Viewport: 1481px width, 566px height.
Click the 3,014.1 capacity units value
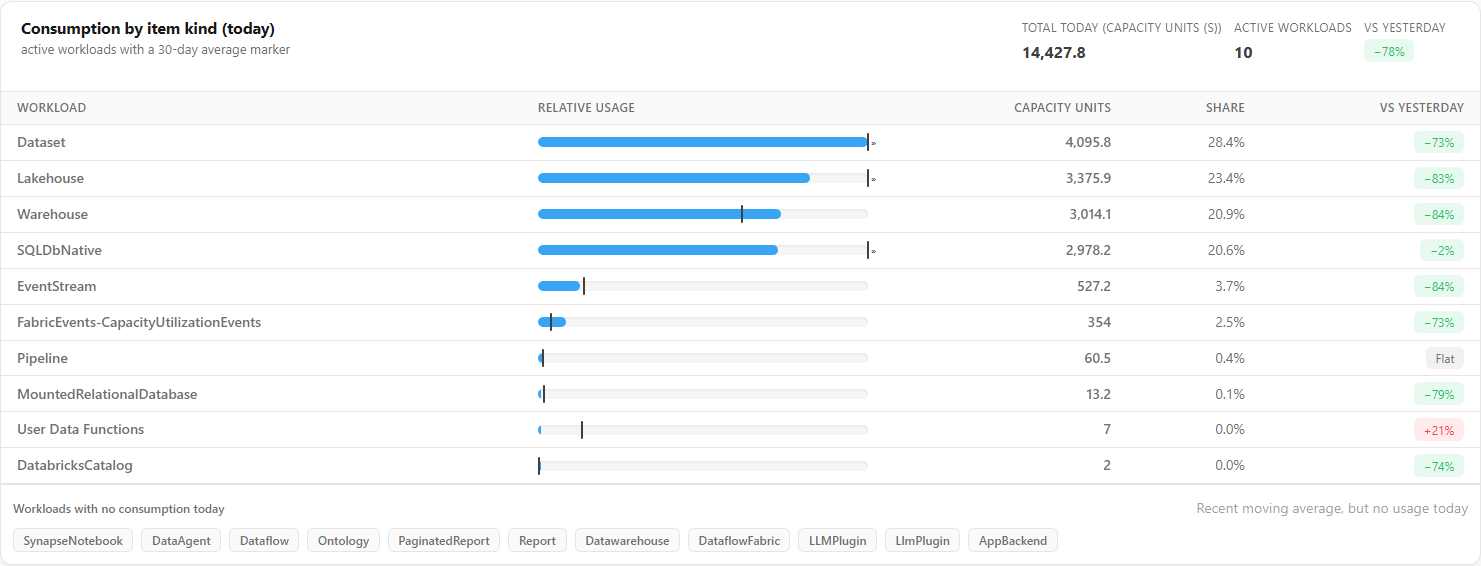(x=1089, y=215)
